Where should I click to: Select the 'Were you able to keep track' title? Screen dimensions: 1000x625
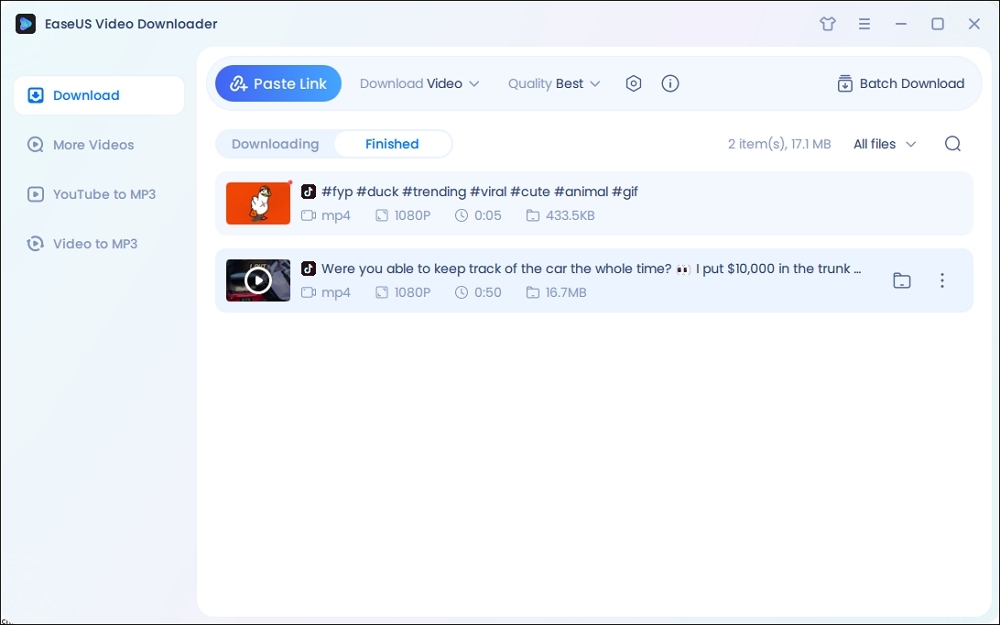591,268
